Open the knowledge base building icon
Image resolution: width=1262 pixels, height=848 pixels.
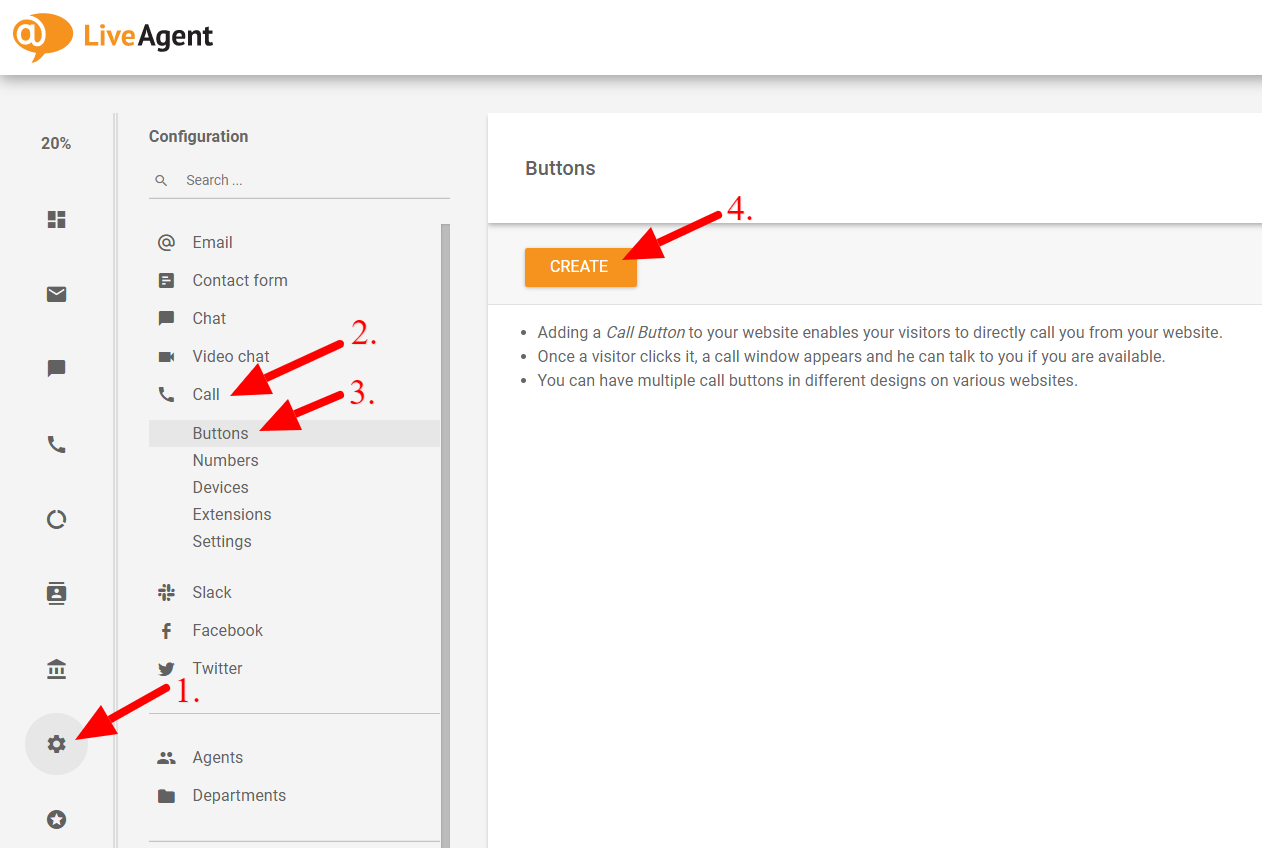pos(56,669)
